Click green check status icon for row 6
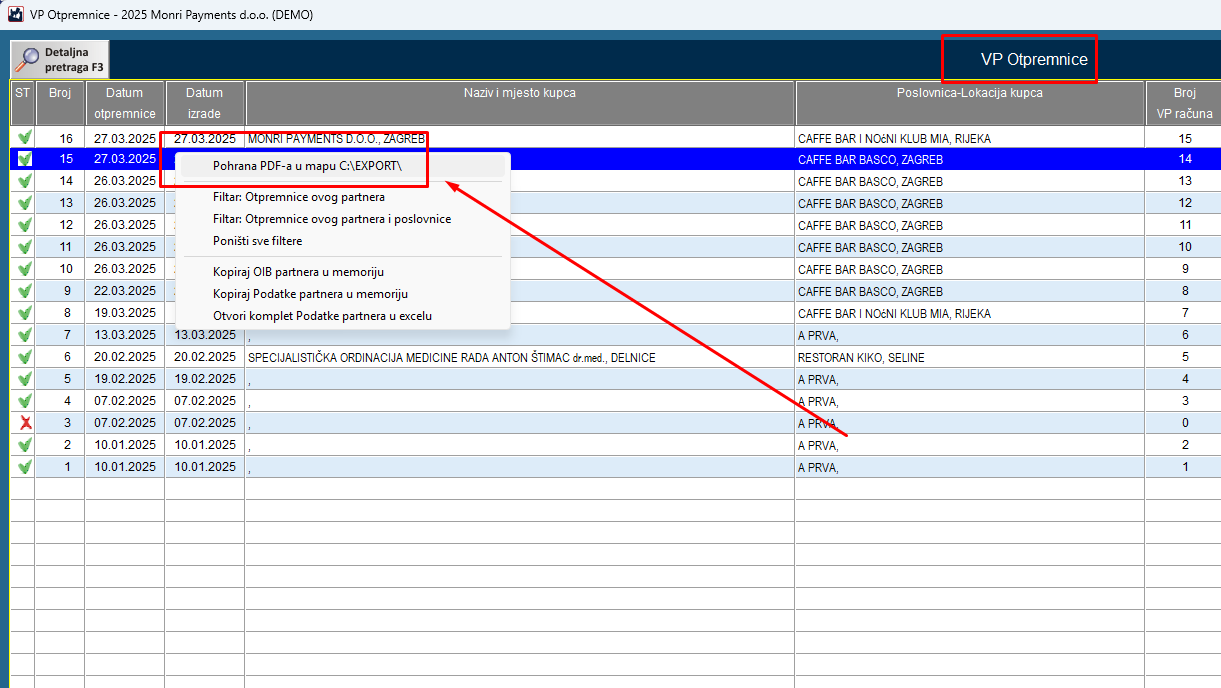This screenshot has width=1221, height=688. click(25, 357)
